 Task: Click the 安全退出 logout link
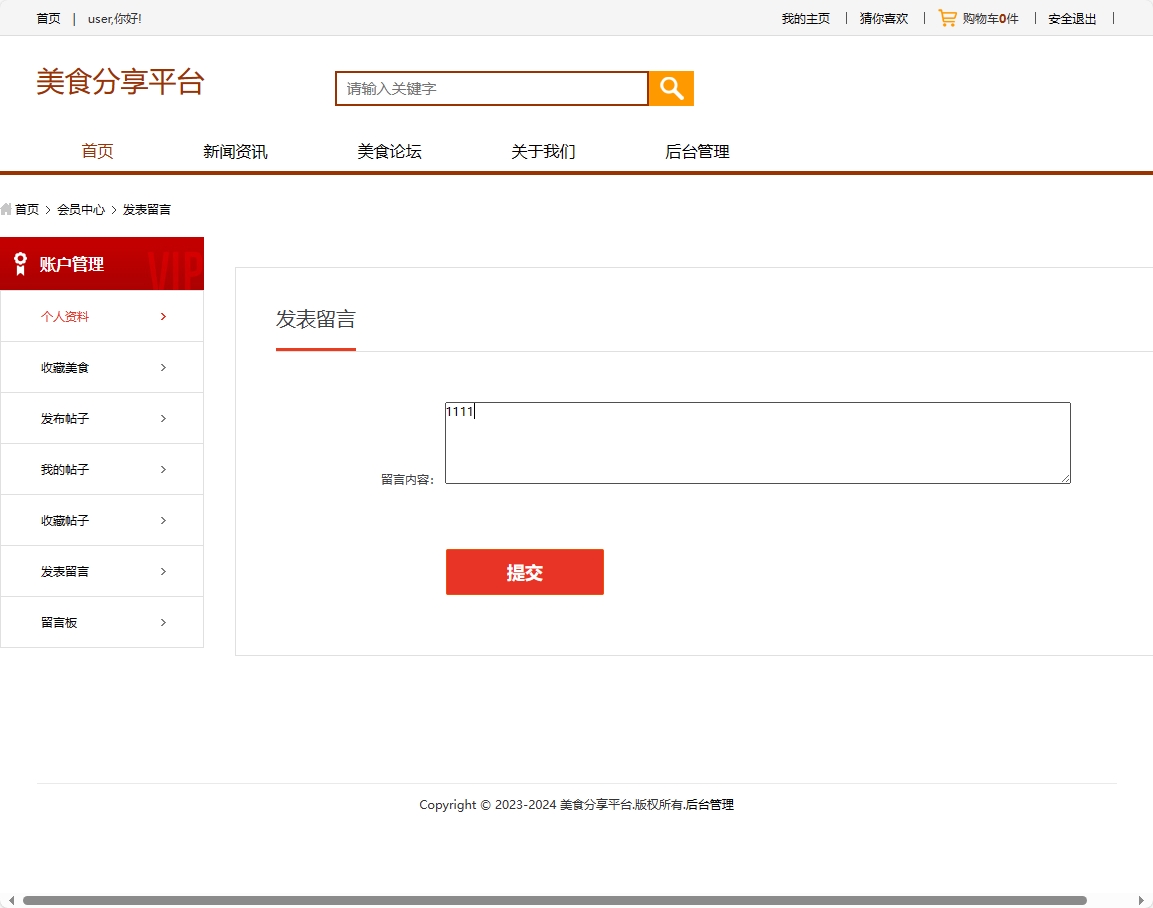pyautogui.click(x=1071, y=18)
